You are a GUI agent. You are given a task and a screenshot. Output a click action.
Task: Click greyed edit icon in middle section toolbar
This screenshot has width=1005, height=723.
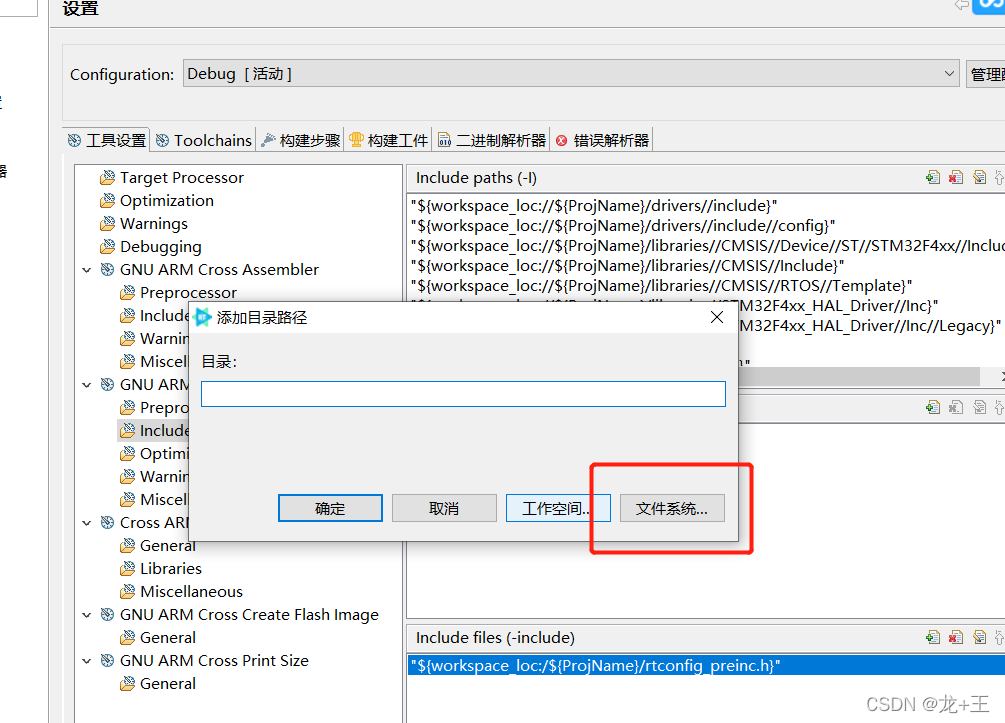point(979,407)
